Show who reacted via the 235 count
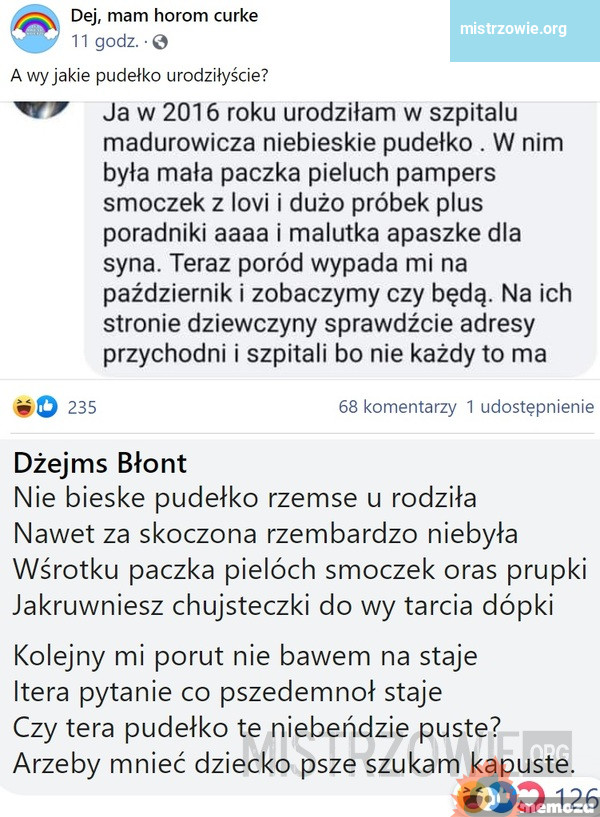Screen dimensions: 600x817 [x=82, y=407]
